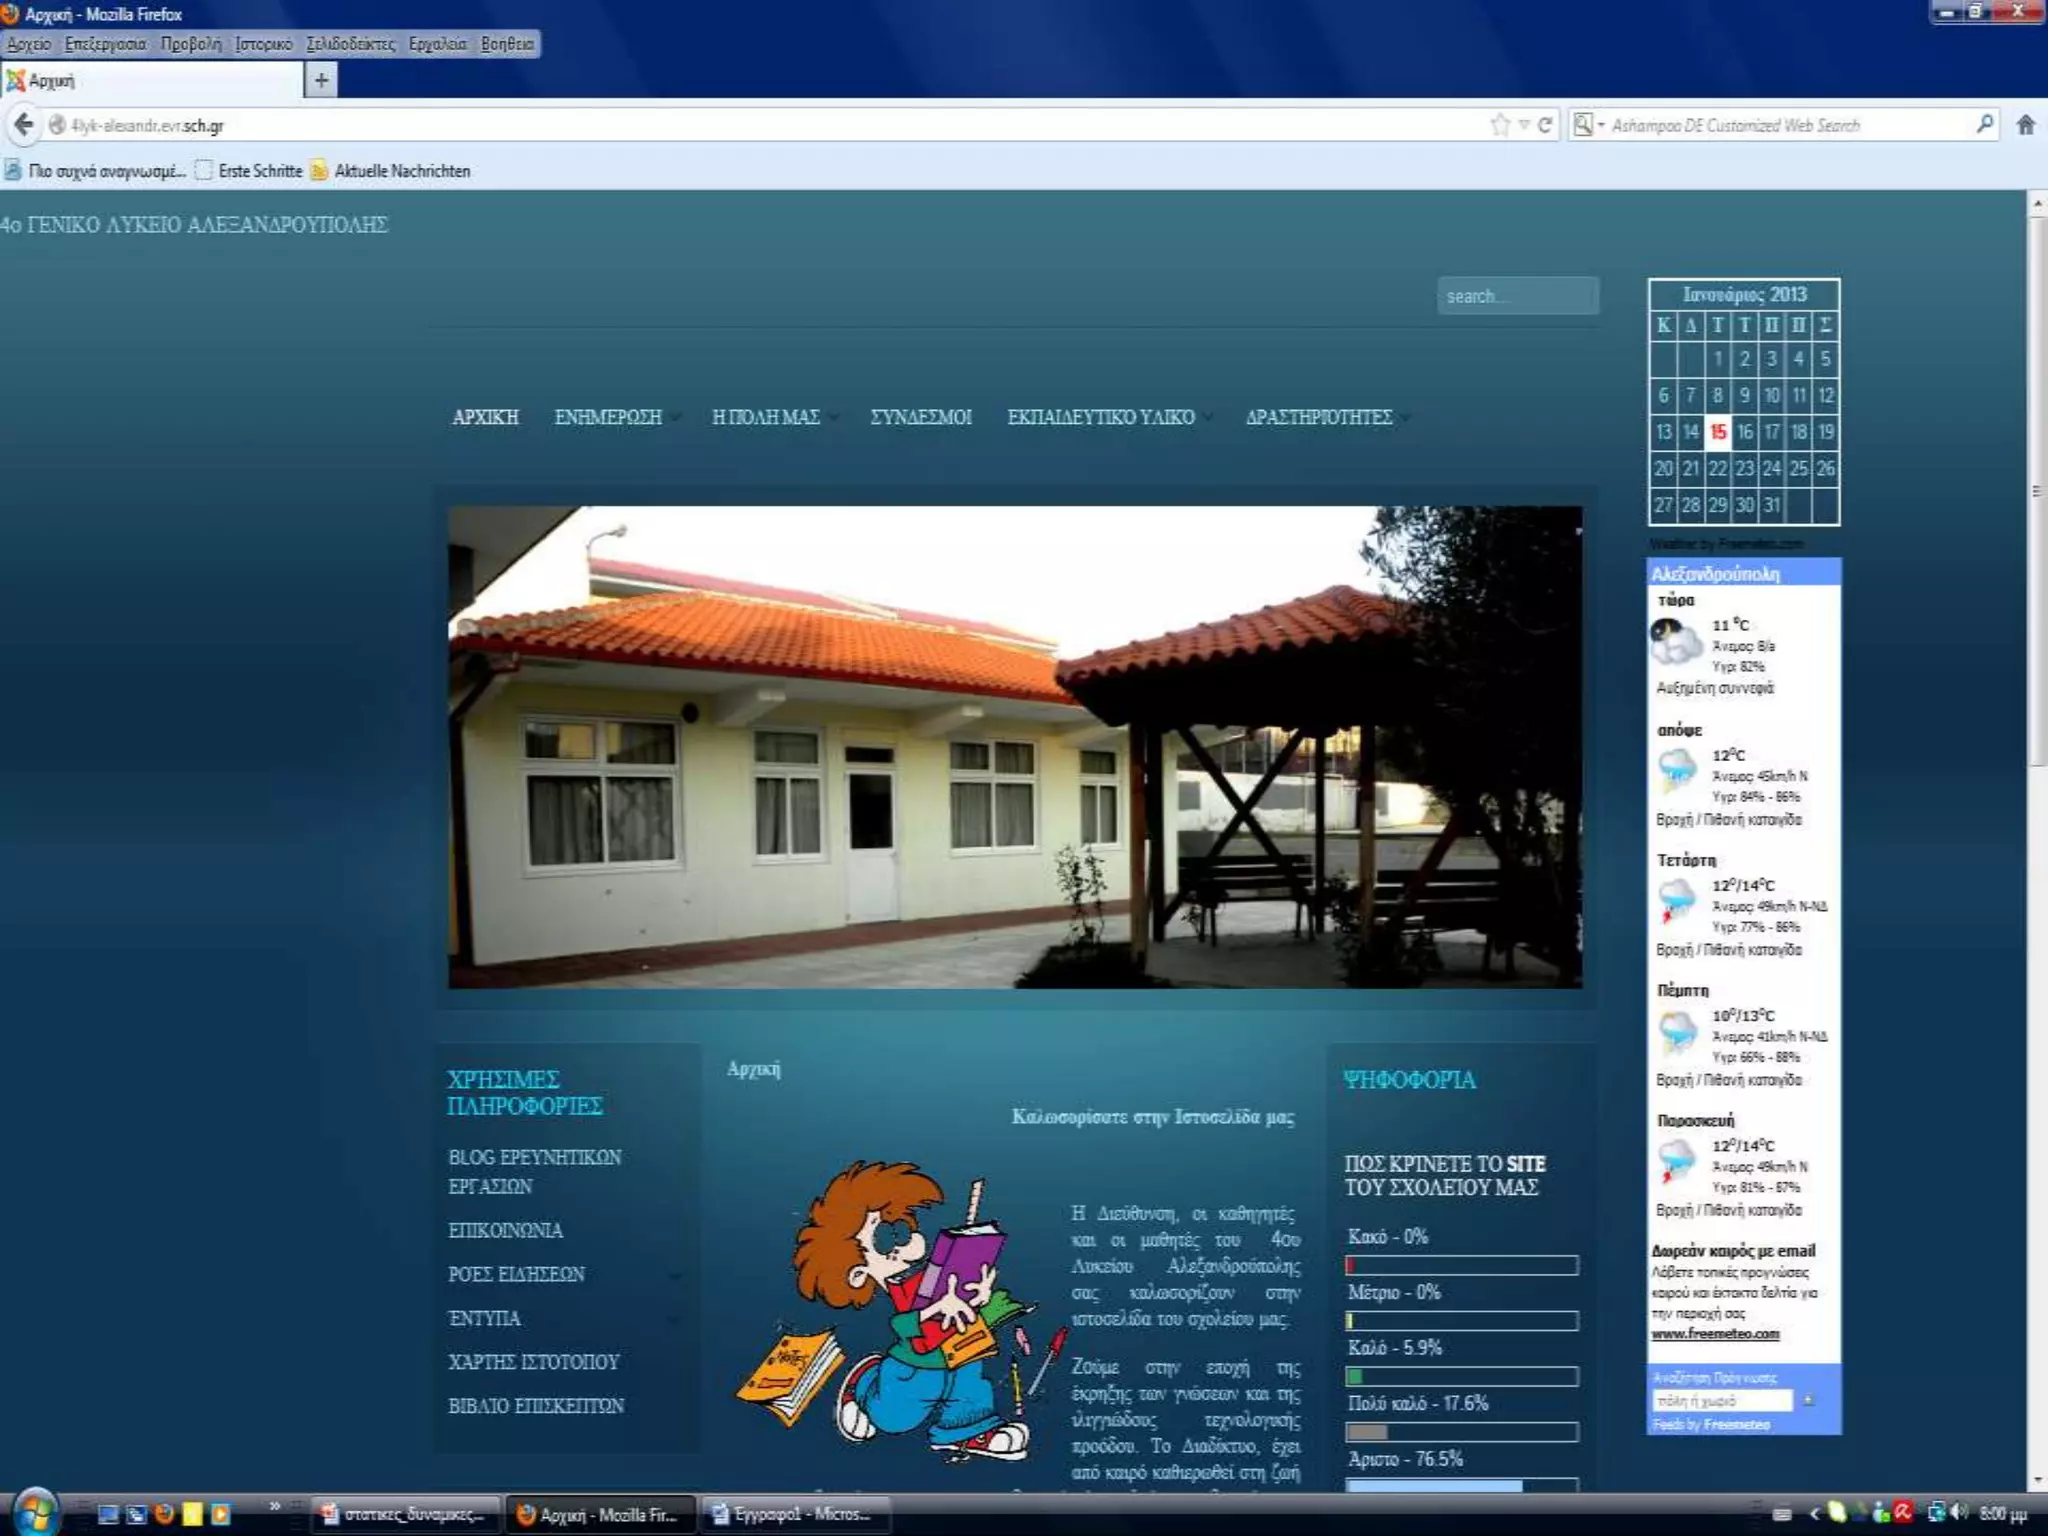
Task: Launch Firefox from quick launch icon
Action: pos(164,1514)
